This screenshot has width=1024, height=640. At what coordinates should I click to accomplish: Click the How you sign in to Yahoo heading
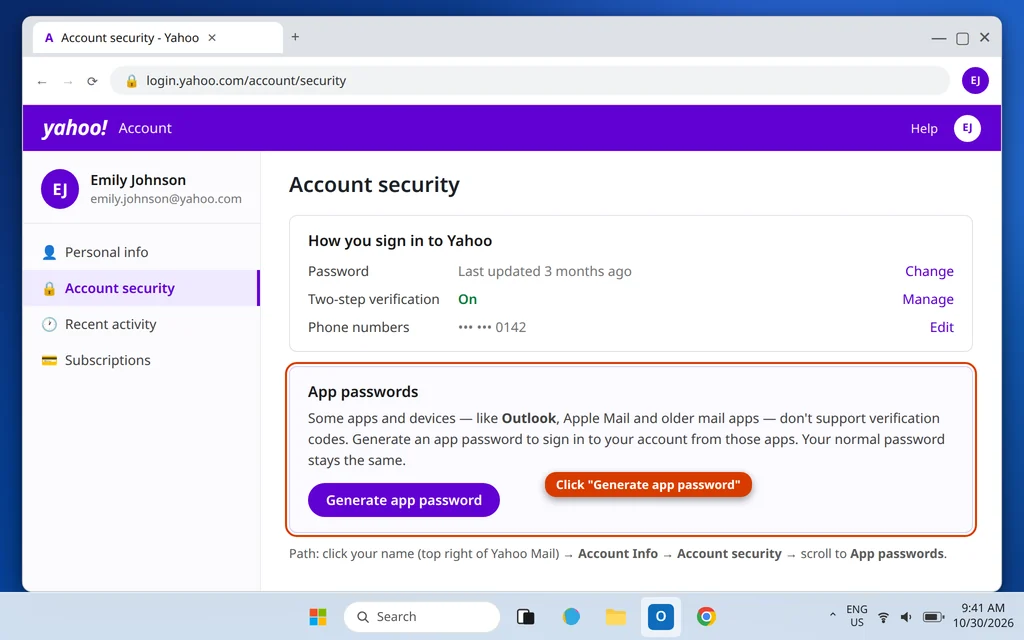pos(400,241)
